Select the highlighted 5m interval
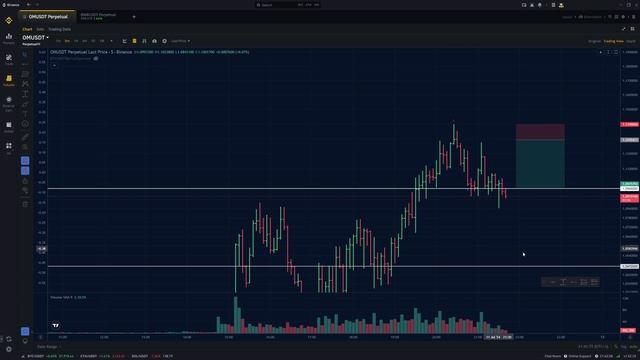The image size is (640, 360). [x=67, y=41]
